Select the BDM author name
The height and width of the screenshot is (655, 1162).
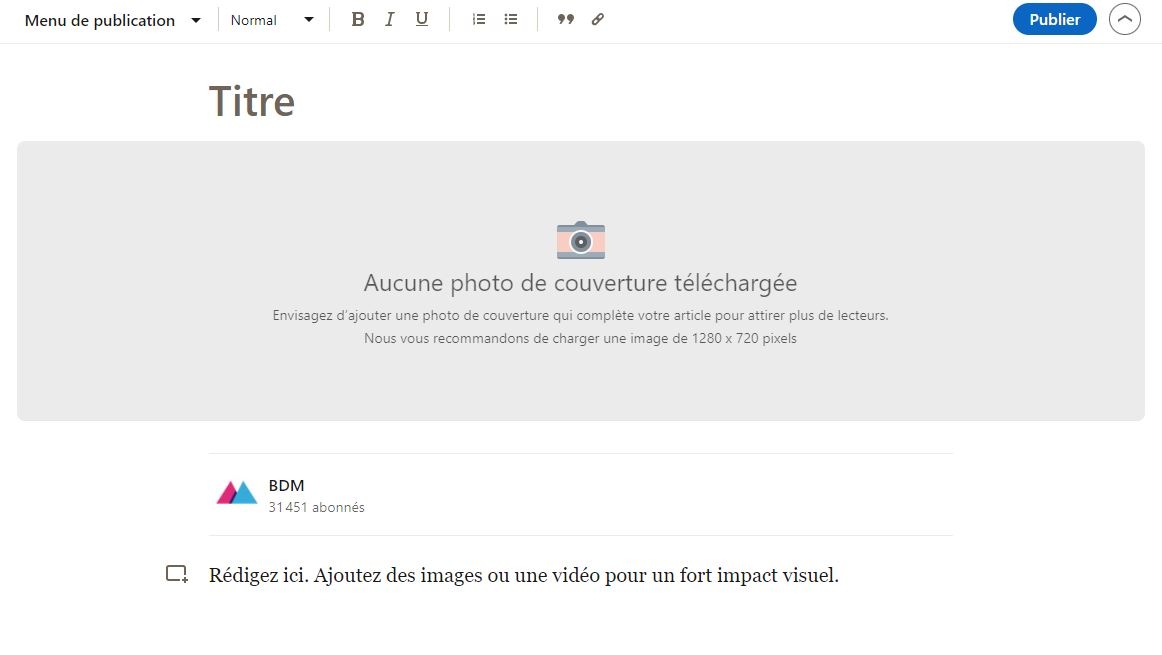[x=286, y=486]
